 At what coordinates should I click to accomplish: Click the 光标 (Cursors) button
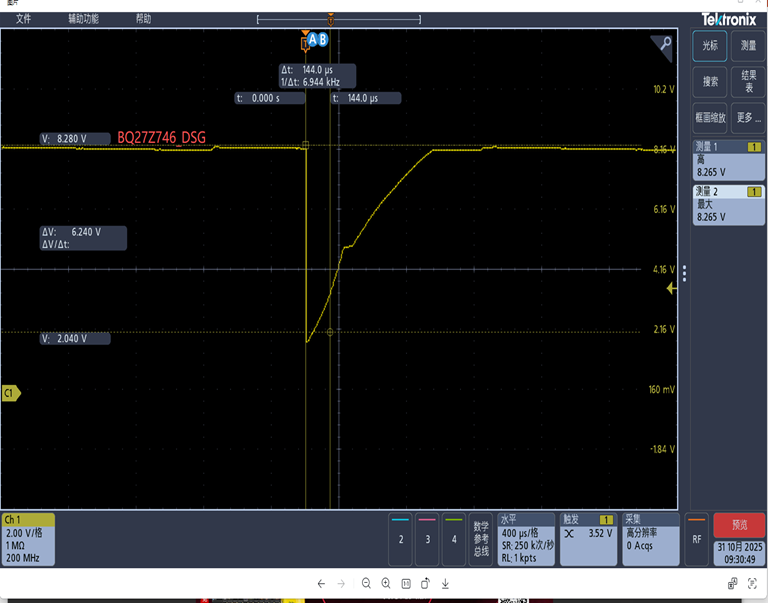click(710, 46)
